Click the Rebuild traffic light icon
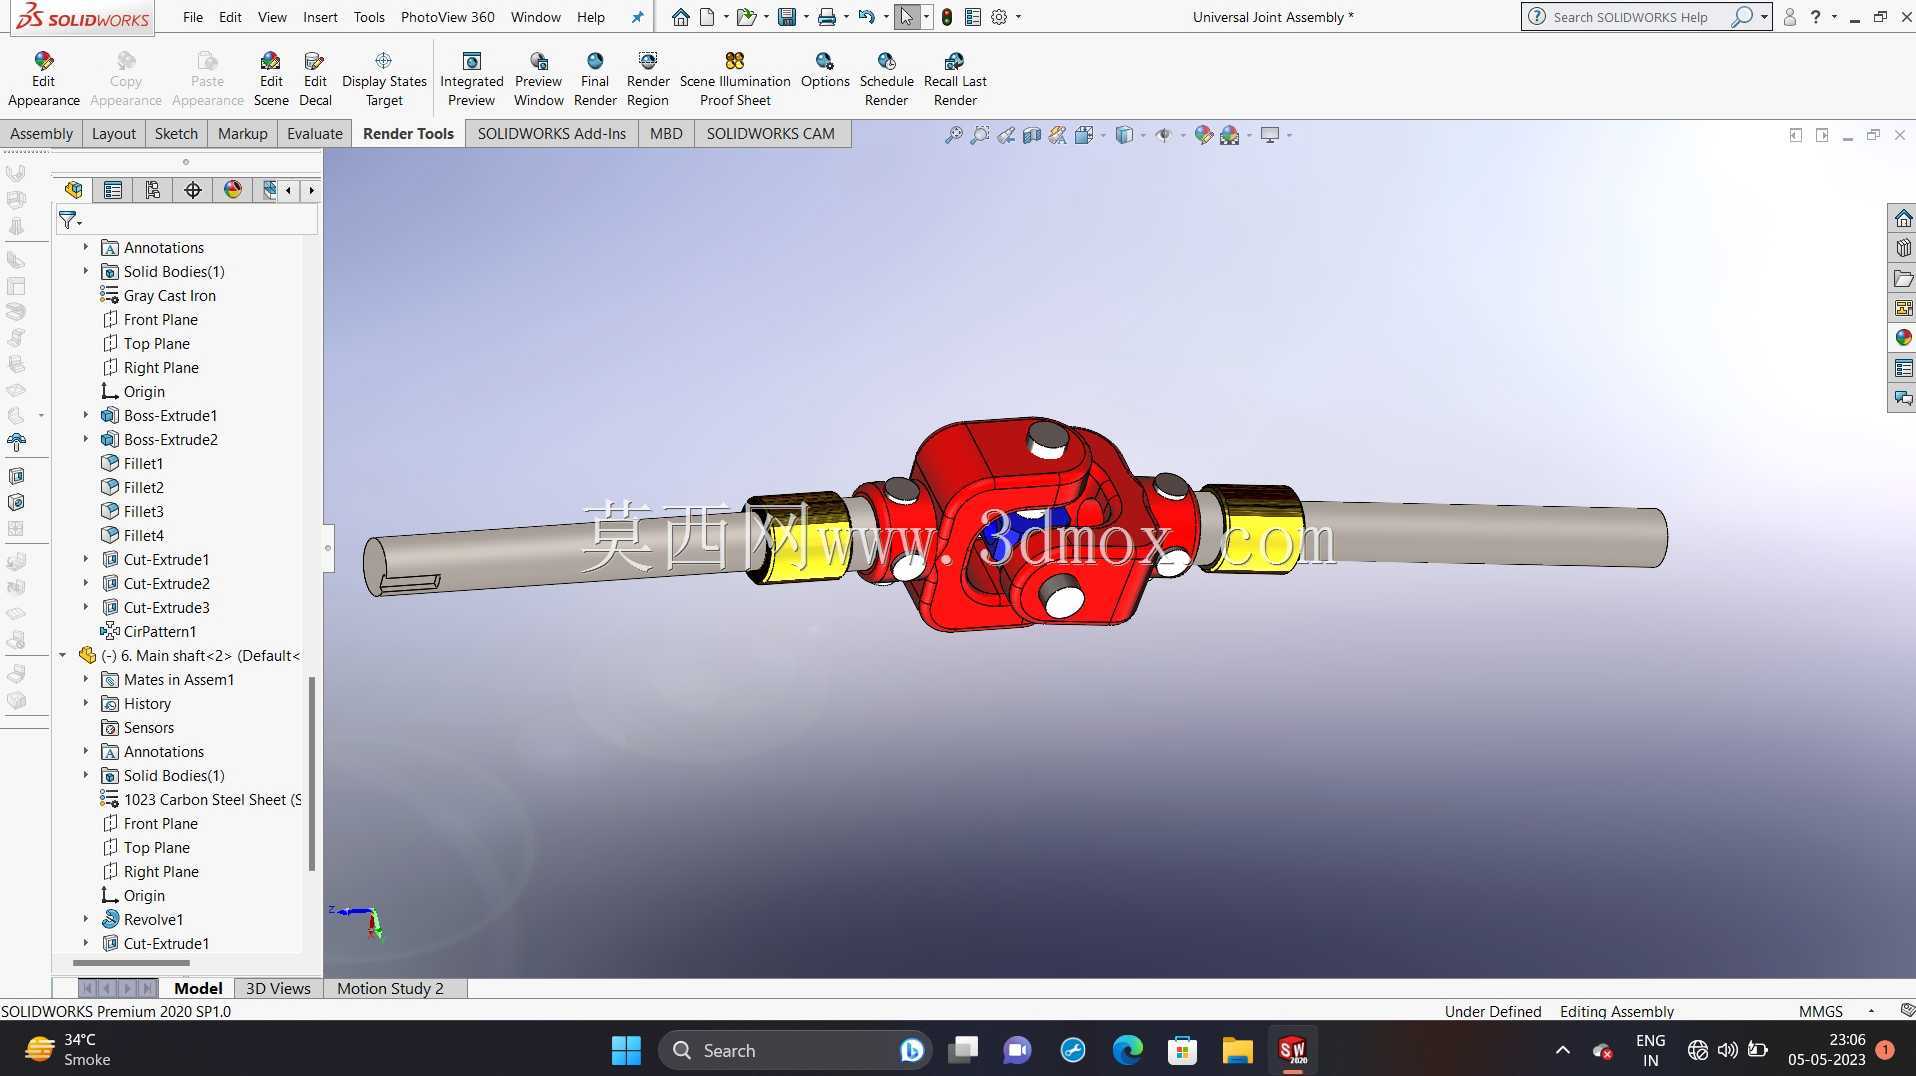Image resolution: width=1916 pixels, height=1076 pixels. 946,17
